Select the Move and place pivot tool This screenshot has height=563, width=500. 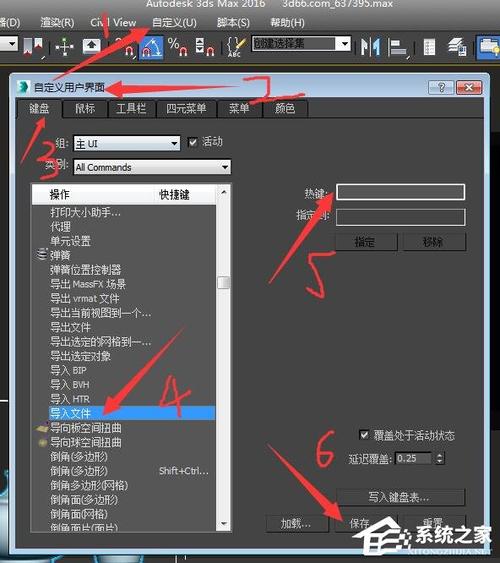click(x=64, y=47)
